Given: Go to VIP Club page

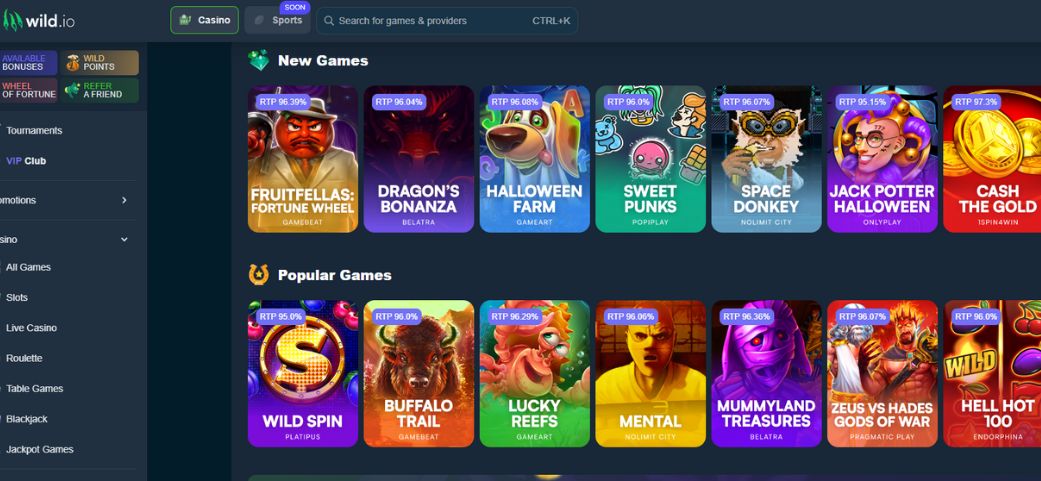Looking at the screenshot, I should (26, 161).
